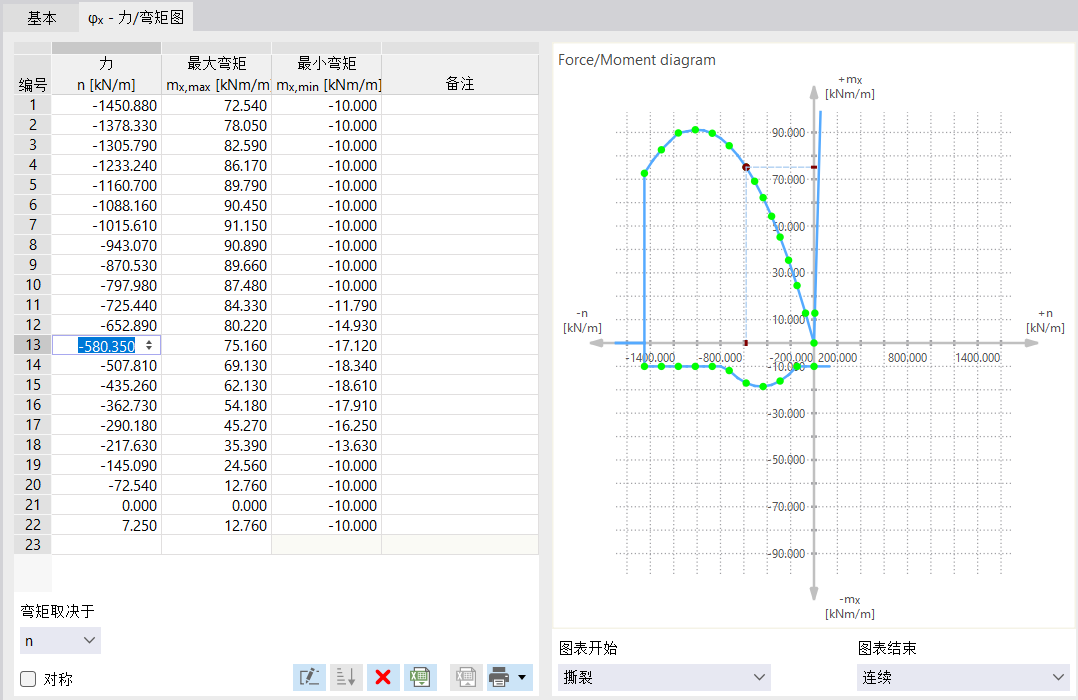Select the empty row header 23
This screenshot has height=700, width=1078.
pos(32,545)
